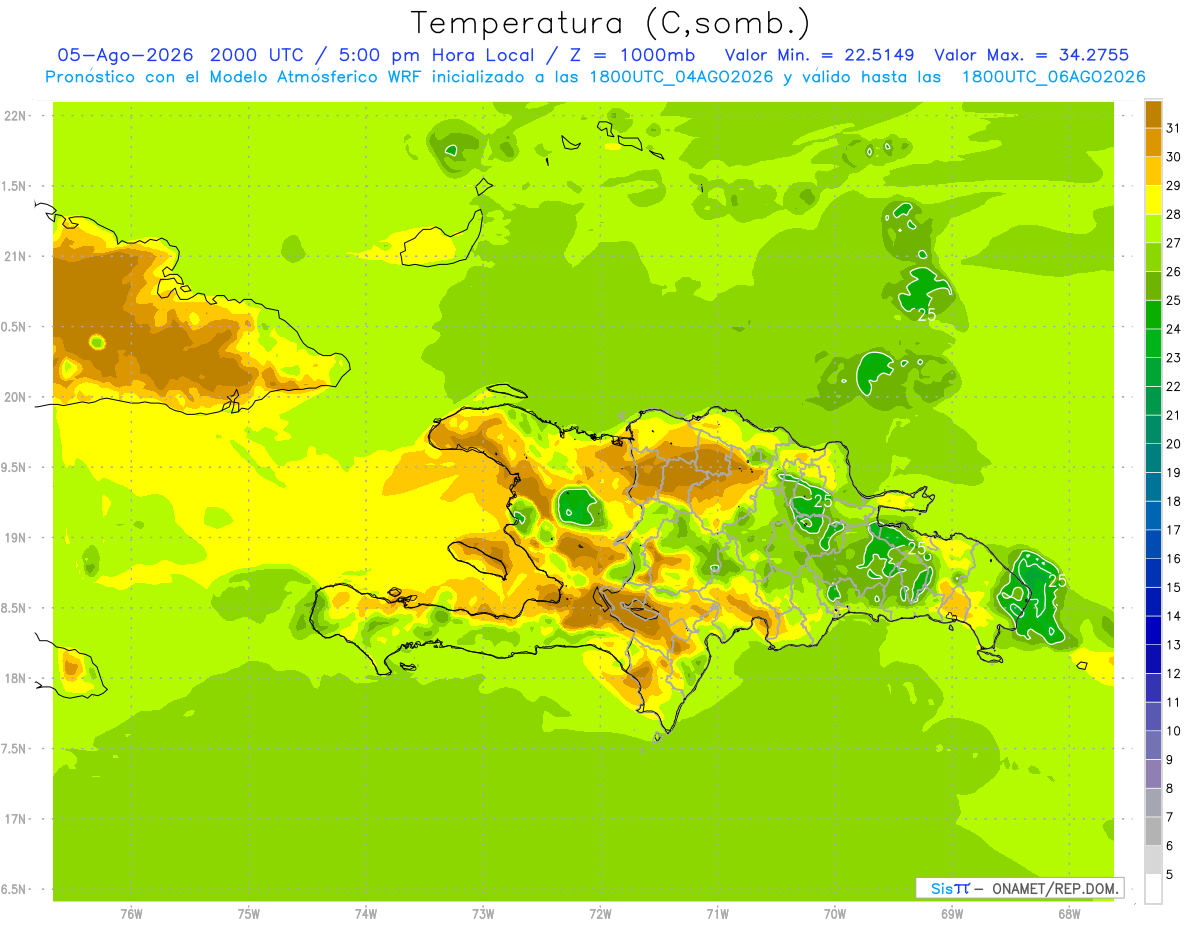Click the "75W" longitude label
The height and width of the screenshot is (927, 1200).
249,913
